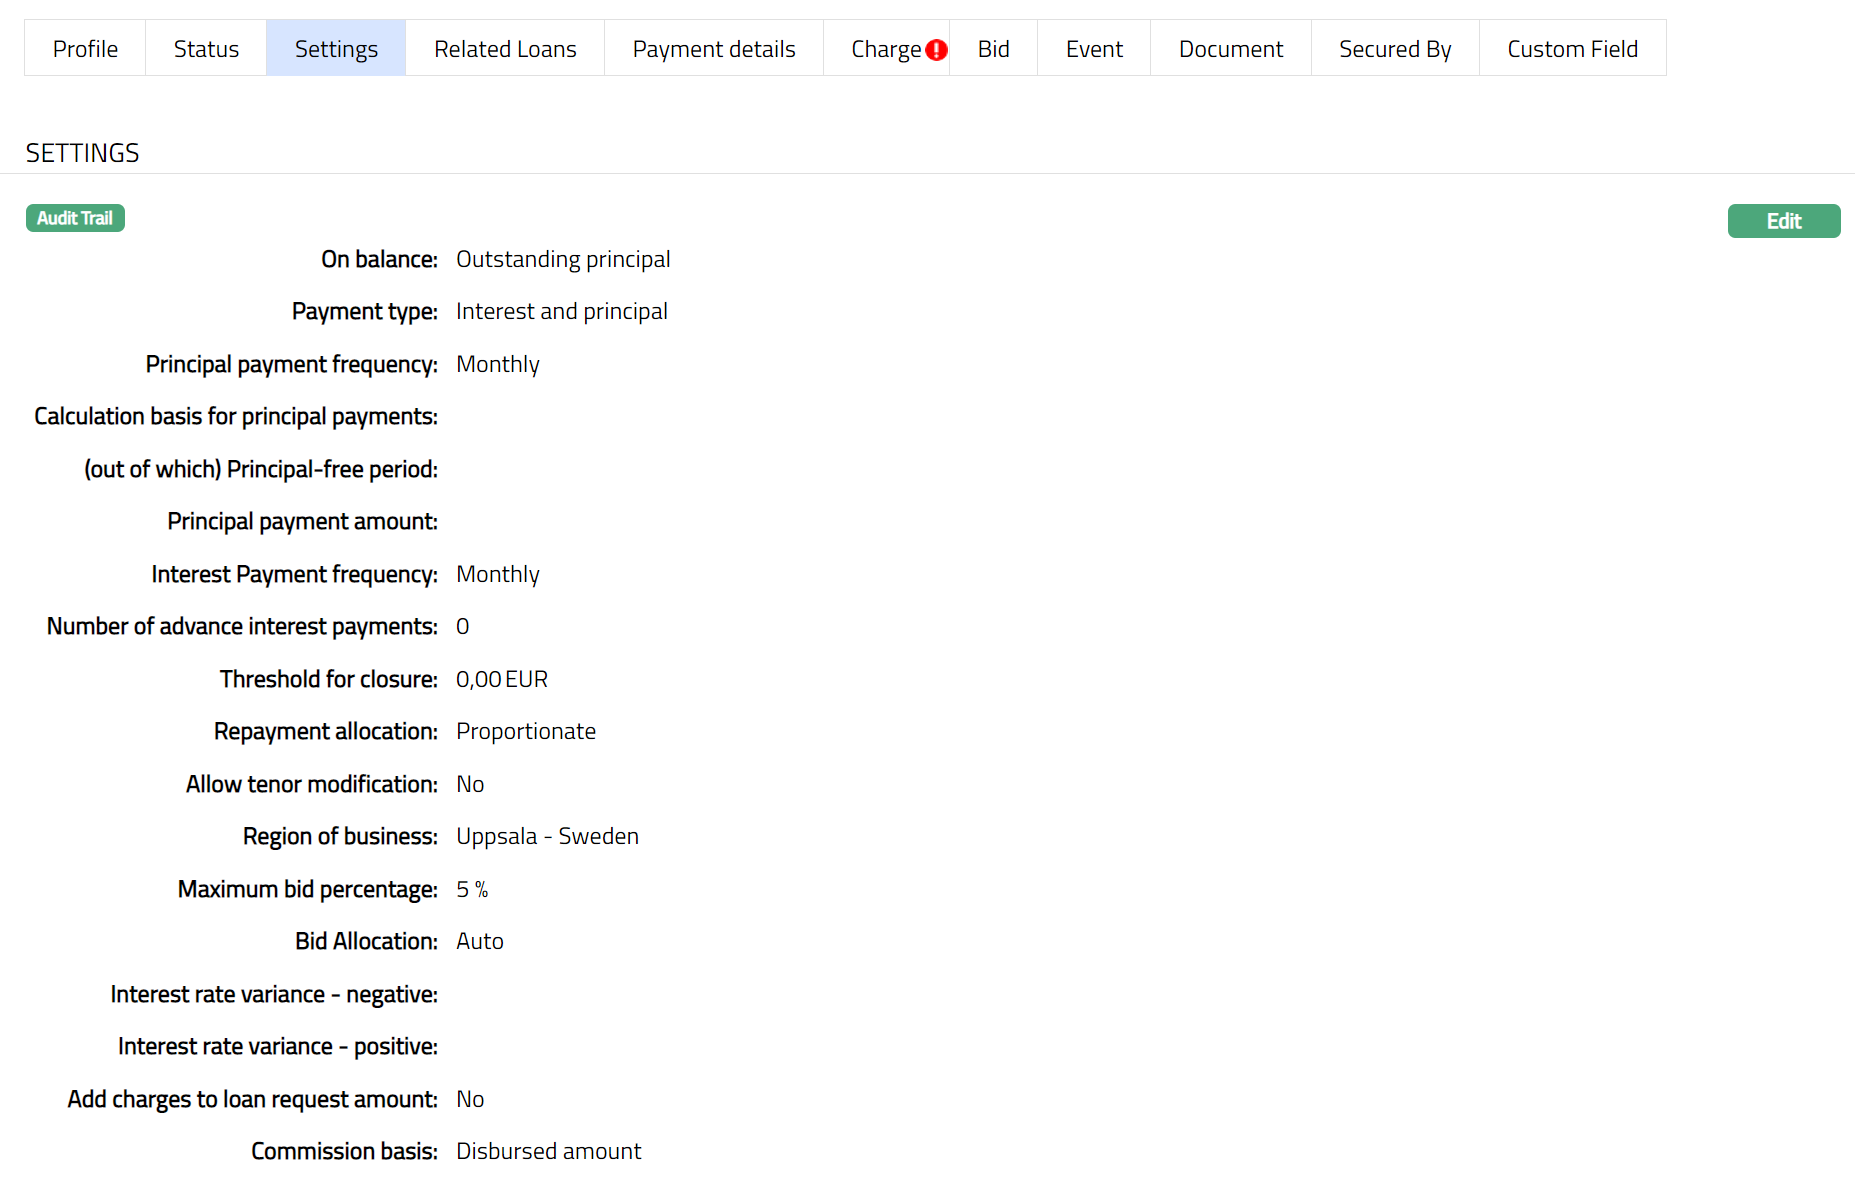Open the Event tab
Image resolution: width=1855 pixels, height=1185 pixels.
[1094, 49]
